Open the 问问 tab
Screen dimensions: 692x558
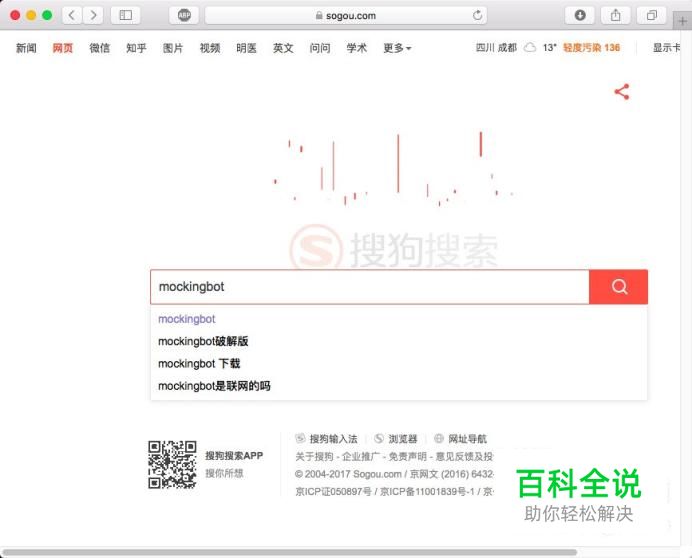pos(320,48)
